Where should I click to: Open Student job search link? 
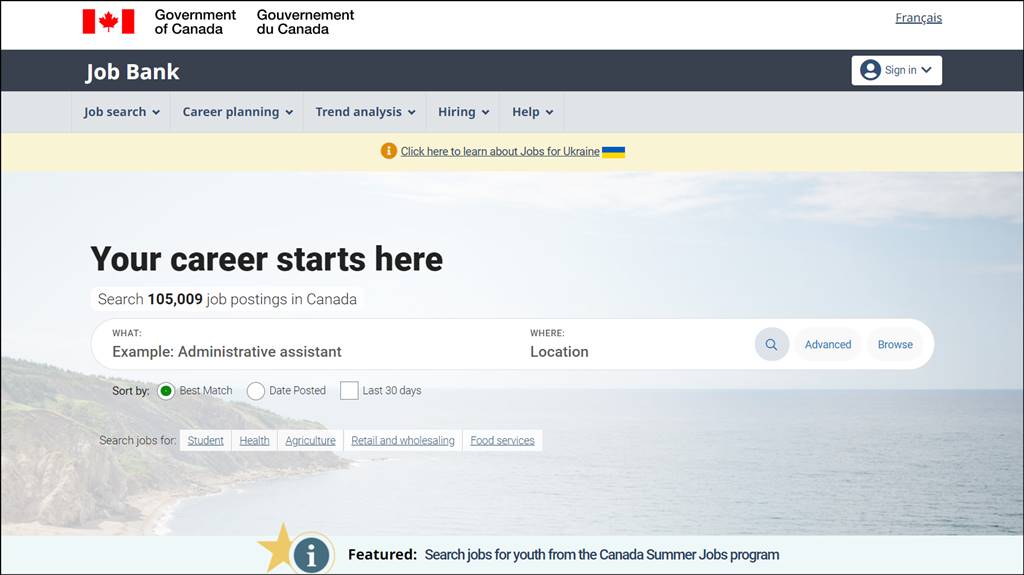pyautogui.click(x=205, y=440)
